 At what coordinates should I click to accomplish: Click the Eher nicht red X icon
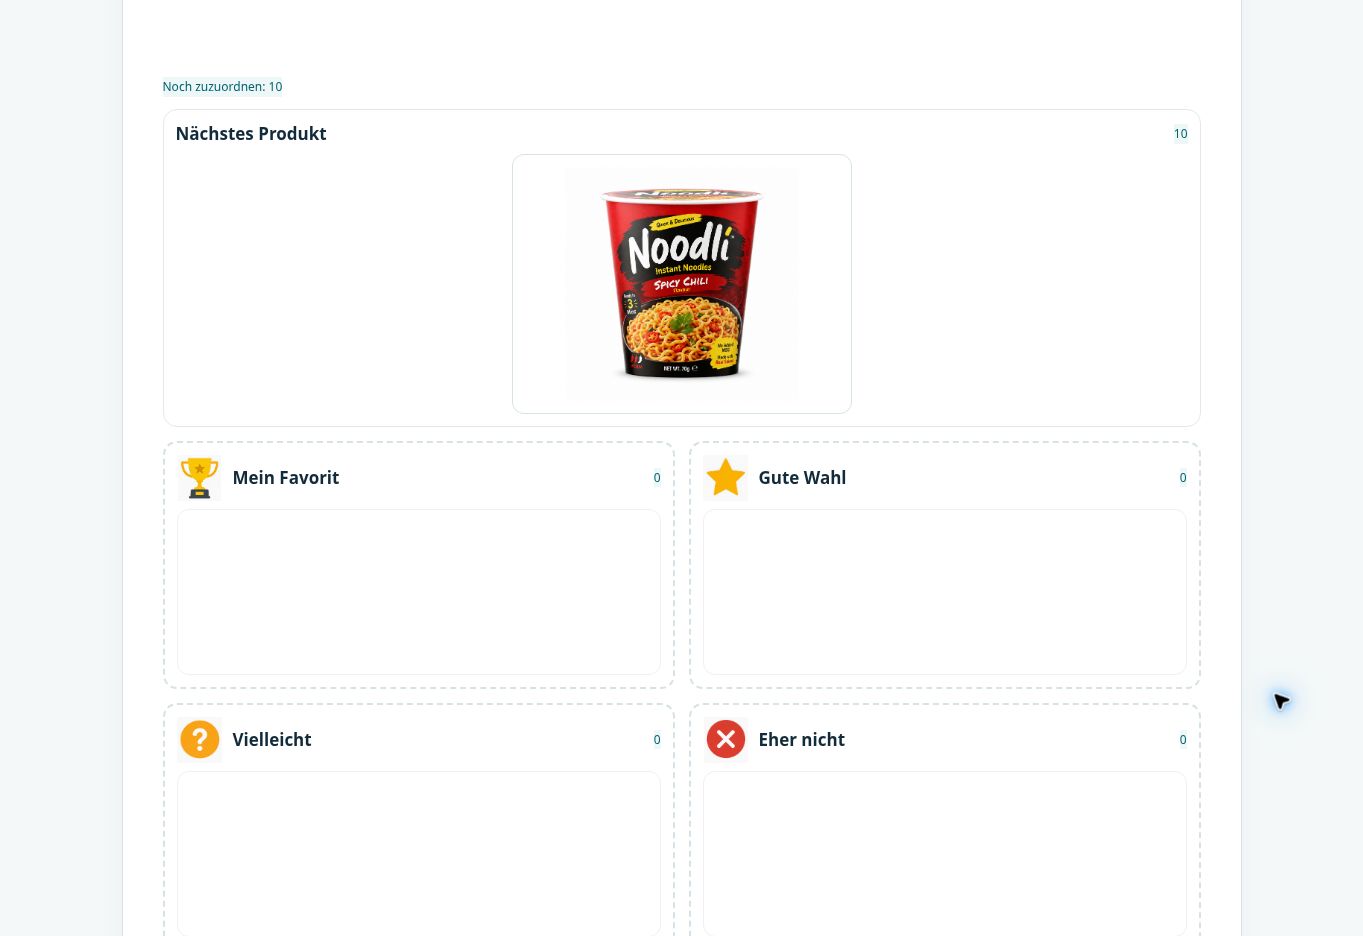725,740
